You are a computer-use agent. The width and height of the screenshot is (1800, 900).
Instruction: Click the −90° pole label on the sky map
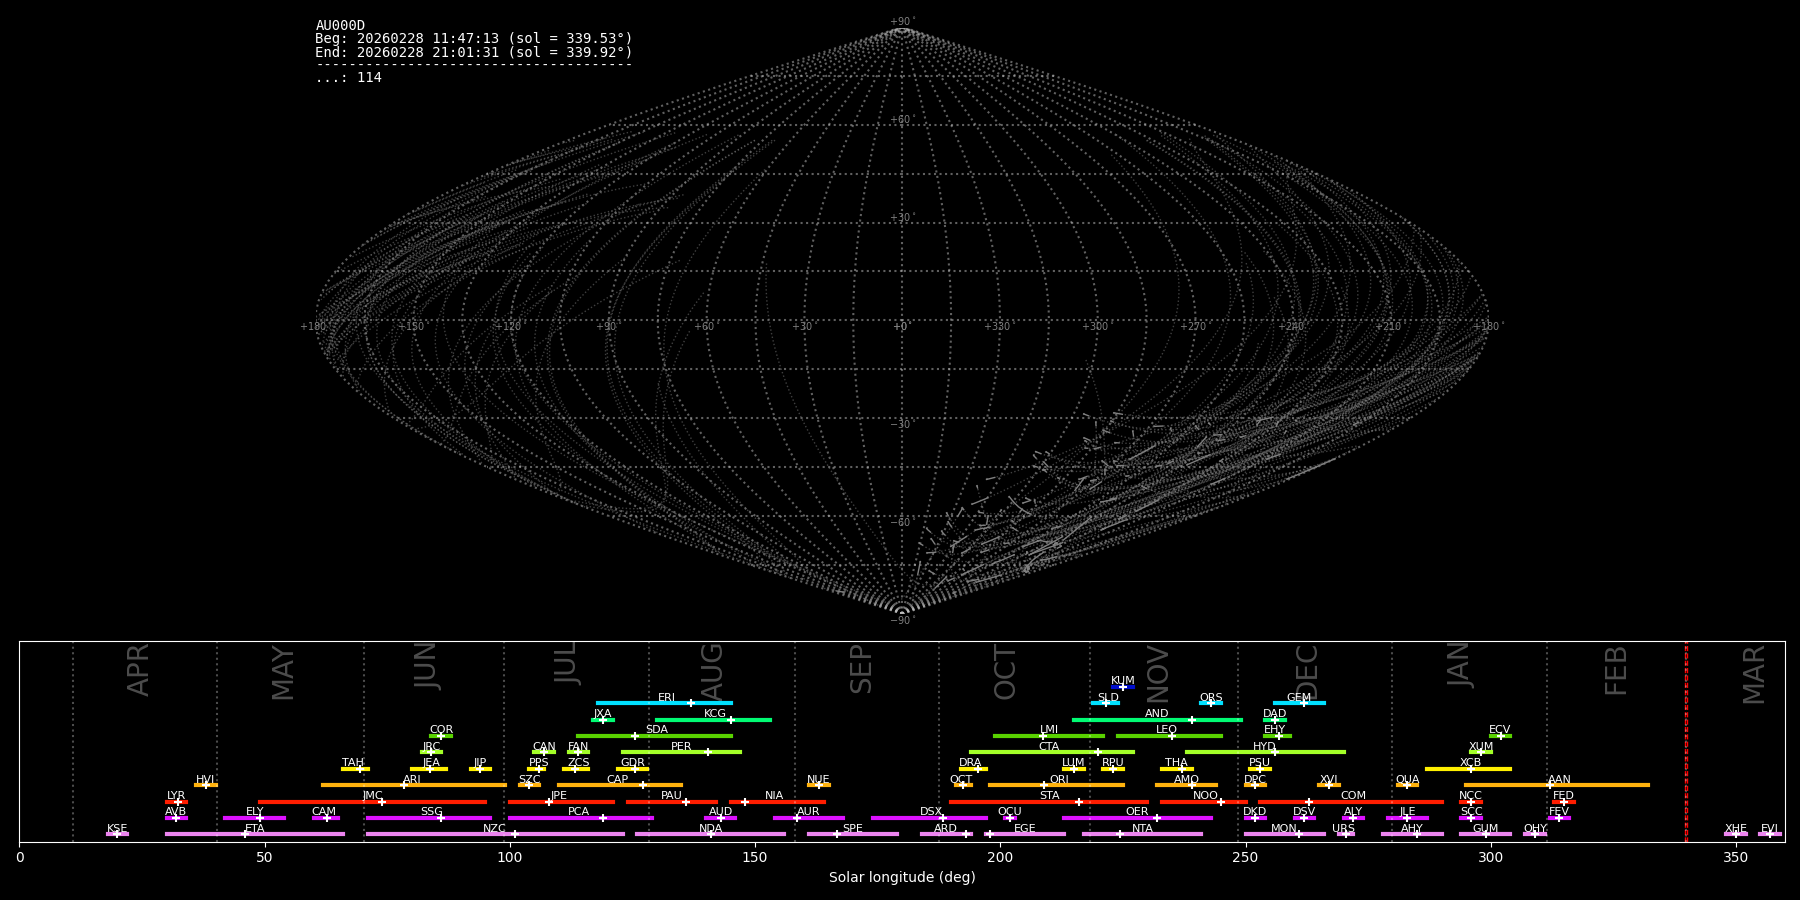(x=902, y=620)
